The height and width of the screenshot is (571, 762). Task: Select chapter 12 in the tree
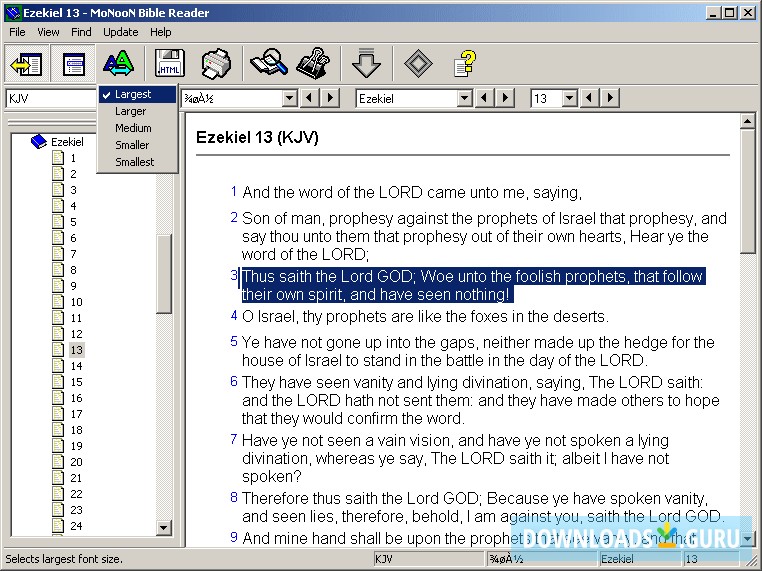pos(76,334)
